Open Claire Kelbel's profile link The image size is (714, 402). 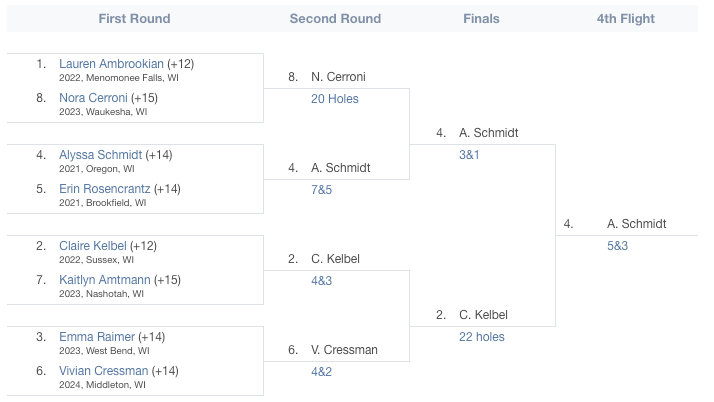[x=93, y=246]
